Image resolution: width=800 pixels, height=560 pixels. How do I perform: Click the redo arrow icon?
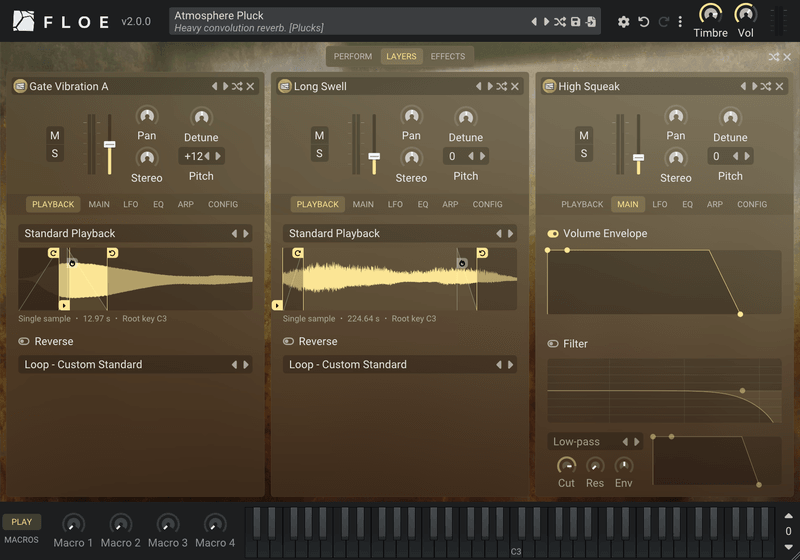tap(663, 22)
